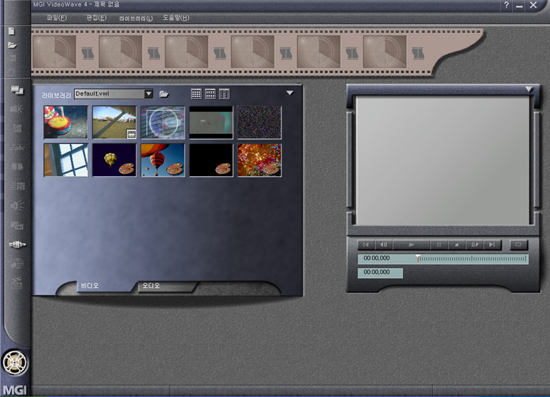This screenshot has width=550, height=397.
Task: Browse for library with folder icon
Action: pos(164,94)
